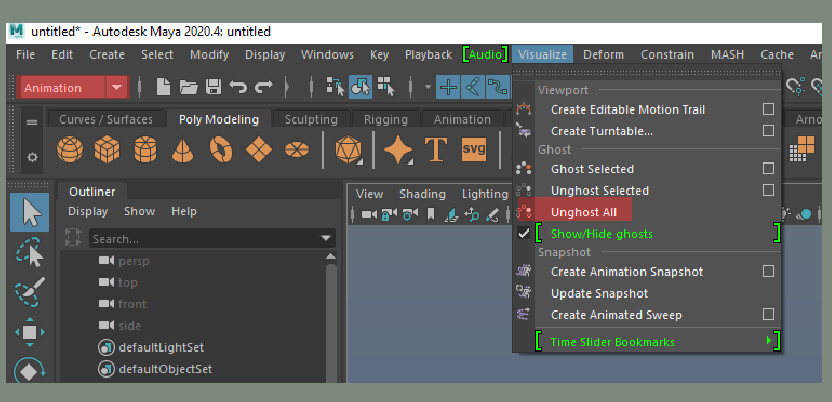Open Create Turntable option box
This screenshot has height=402, width=832.
click(x=768, y=130)
